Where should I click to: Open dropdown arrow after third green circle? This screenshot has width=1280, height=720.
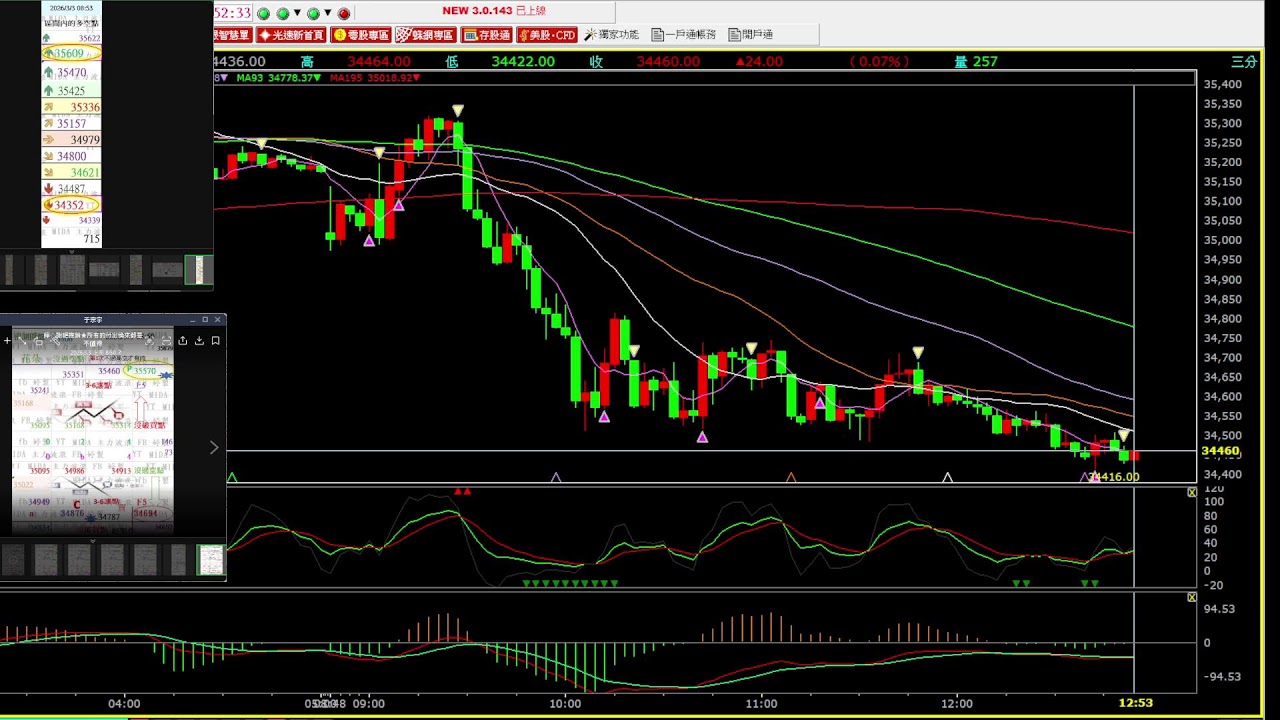coord(327,13)
